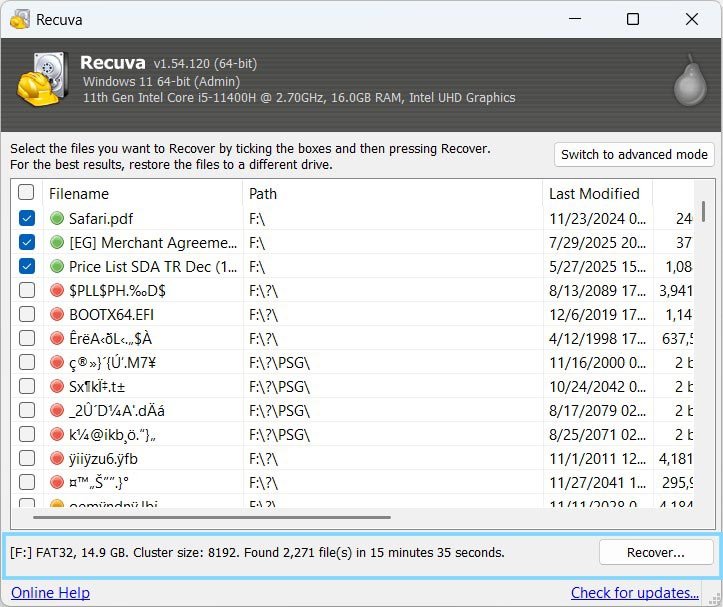Tick the checkbox for k¼@ikb¸ö file
The width and height of the screenshot is (723, 607).
pyautogui.click(x=27, y=434)
